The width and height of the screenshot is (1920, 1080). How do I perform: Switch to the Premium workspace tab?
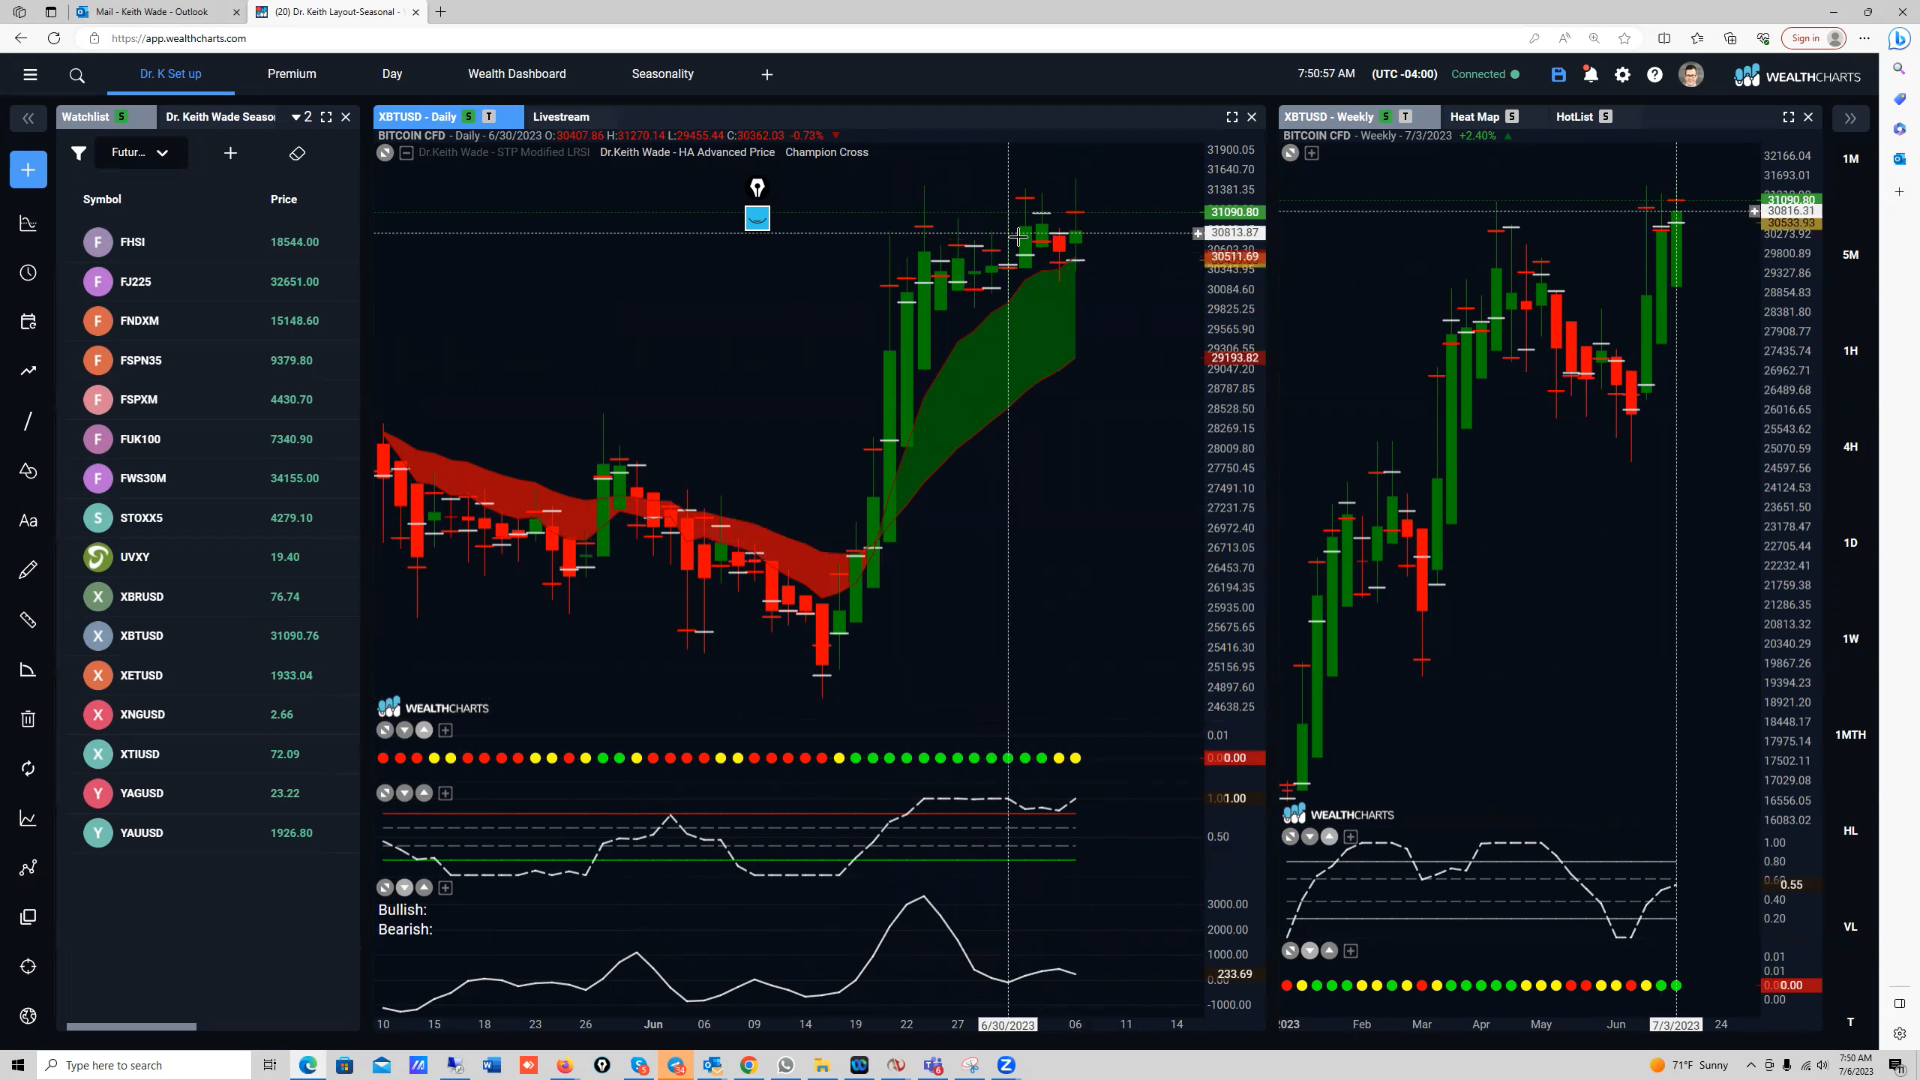(292, 74)
